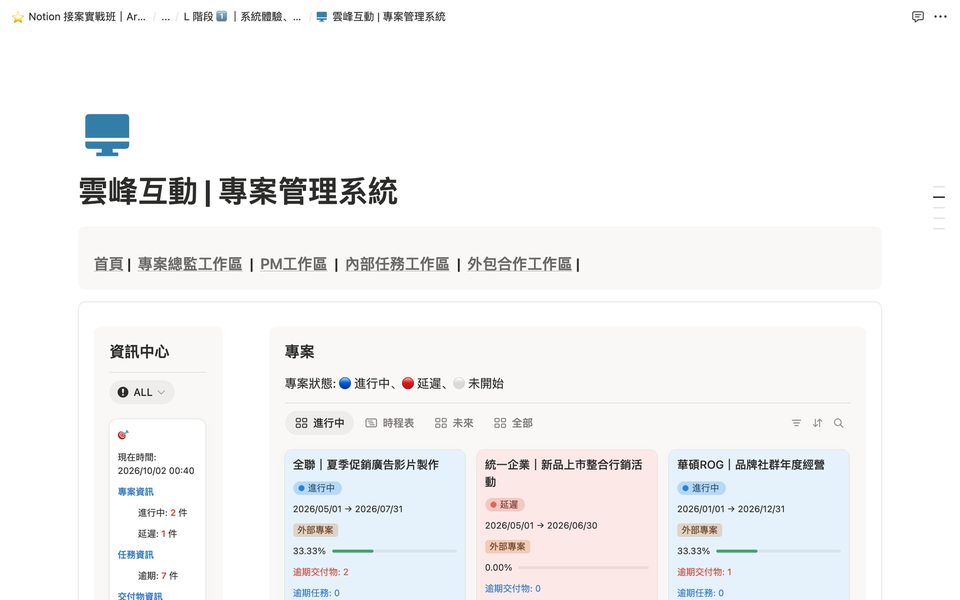Click the 現在時間 2026/10/02 00:40 text

point(156,464)
